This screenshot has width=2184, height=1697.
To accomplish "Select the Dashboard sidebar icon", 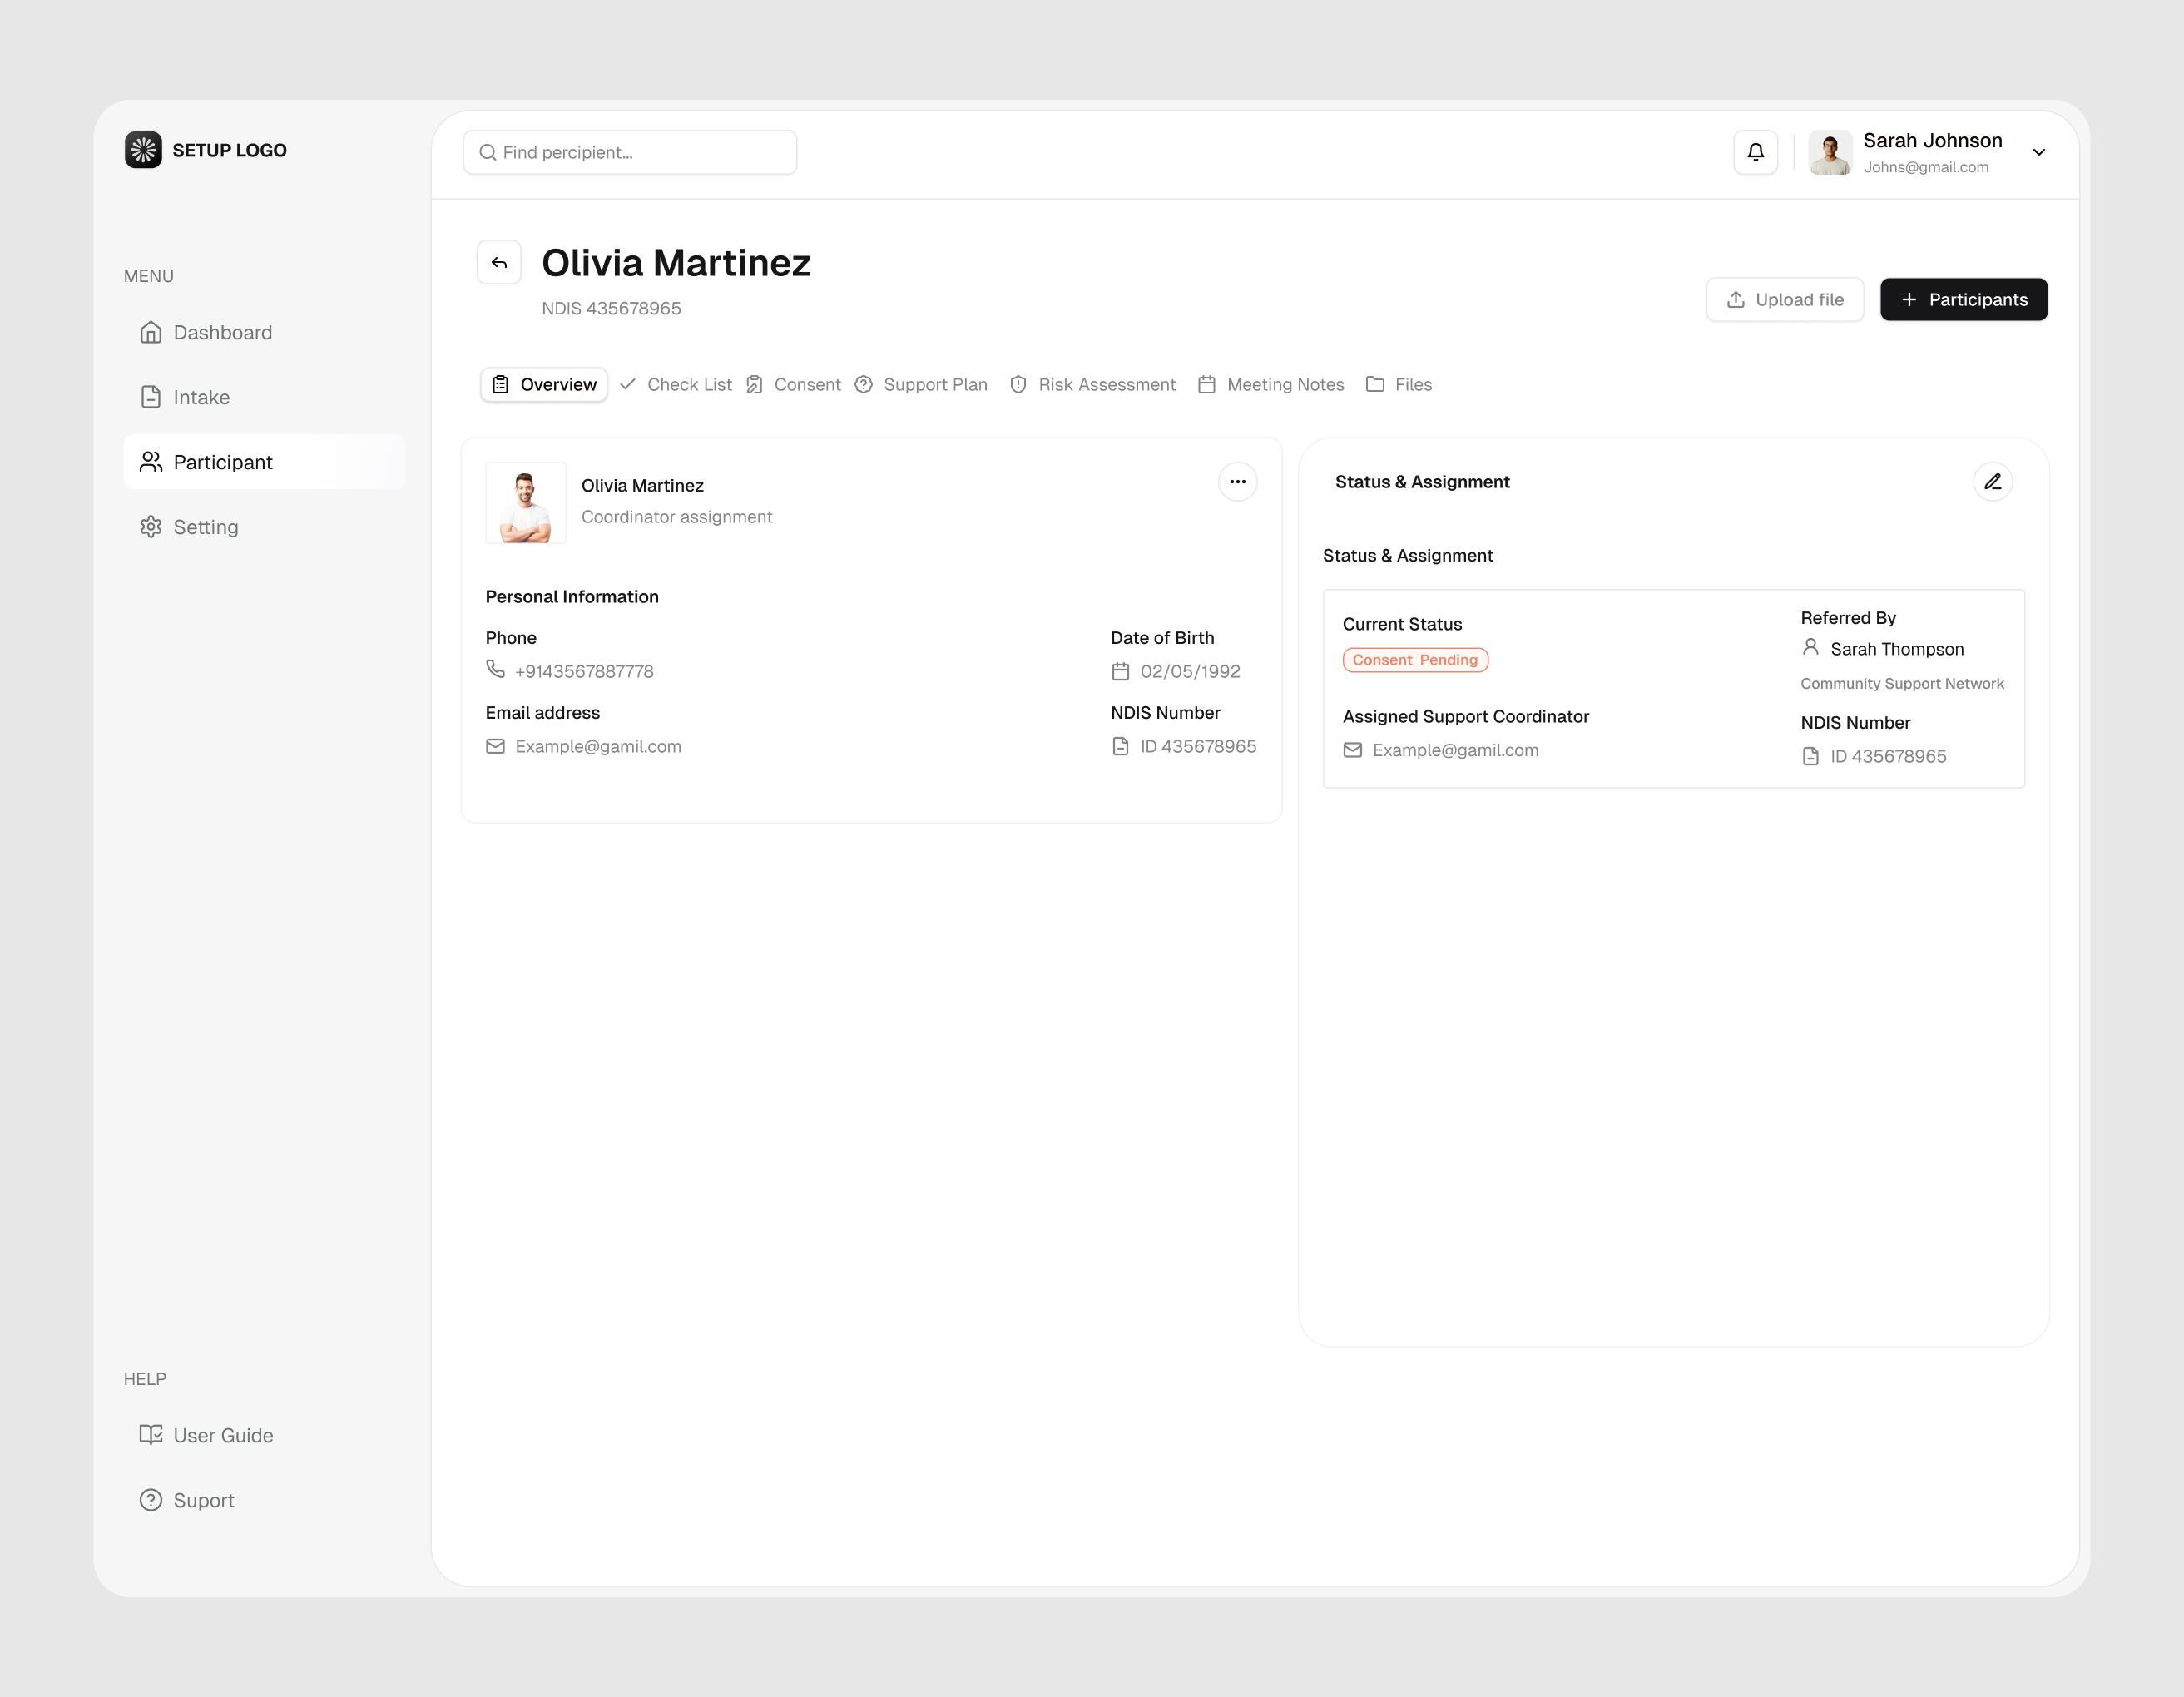I will pyautogui.click(x=151, y=331).
